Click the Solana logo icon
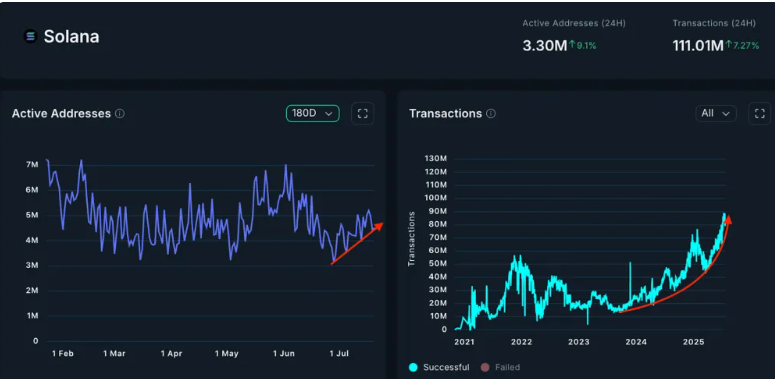This screenshot has width=775, height=379. pyautogui.click(x=31, y=36)
